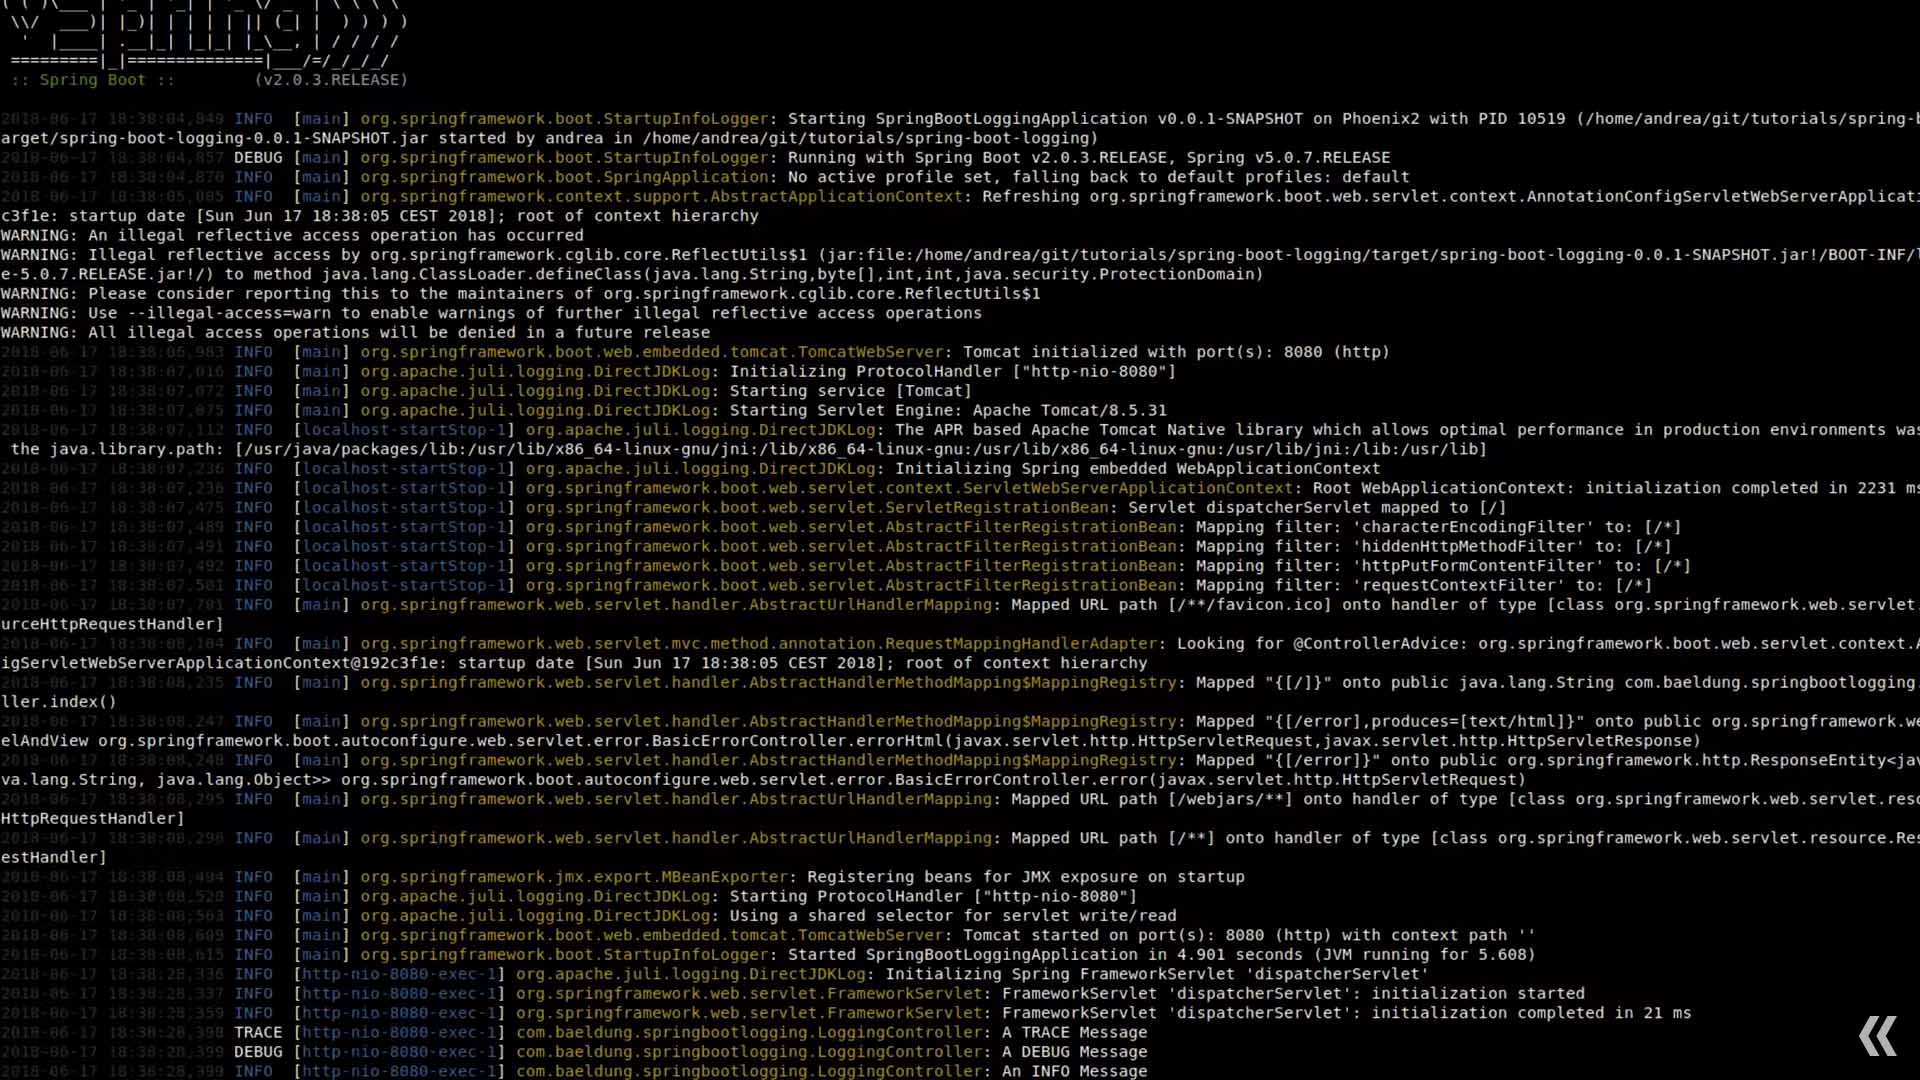Click 'WARNING: All illegal access operations' line
1920x1080 pixels.
[x=355, y=333]
